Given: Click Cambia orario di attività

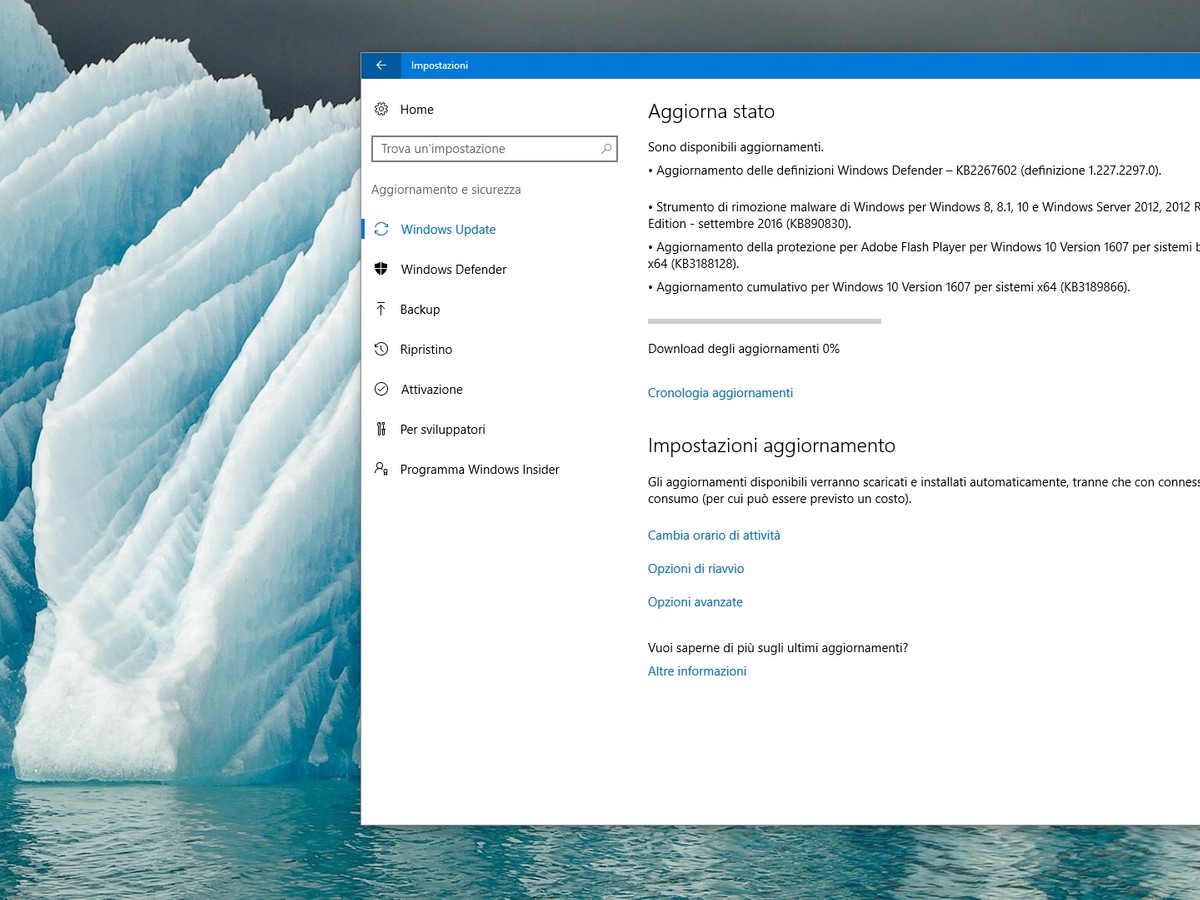Looking at the screenshot, I should pyautogui.click(x=714, y=535).
